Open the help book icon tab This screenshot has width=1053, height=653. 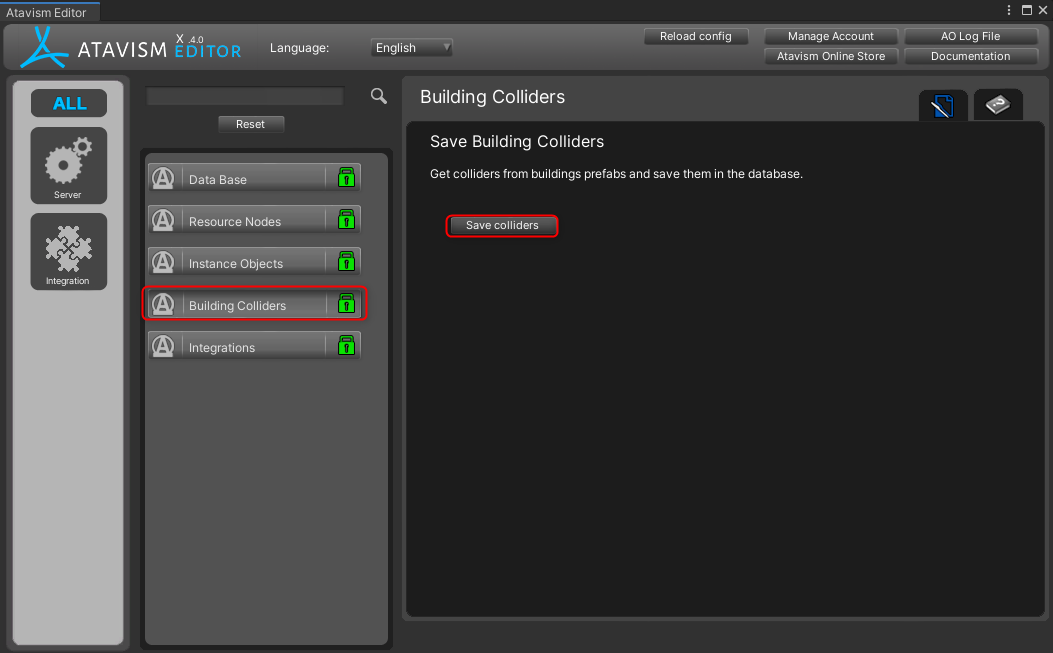(997, 105)
